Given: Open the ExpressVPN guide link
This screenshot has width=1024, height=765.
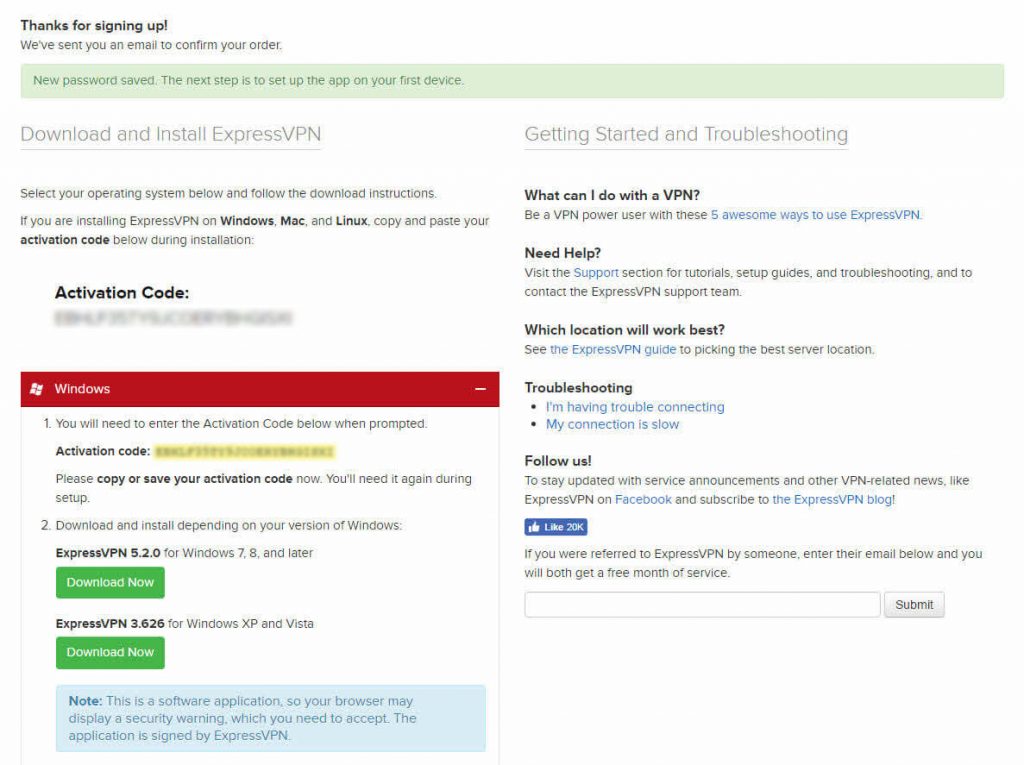Looking at the screenshot, I should coord(613,350).
